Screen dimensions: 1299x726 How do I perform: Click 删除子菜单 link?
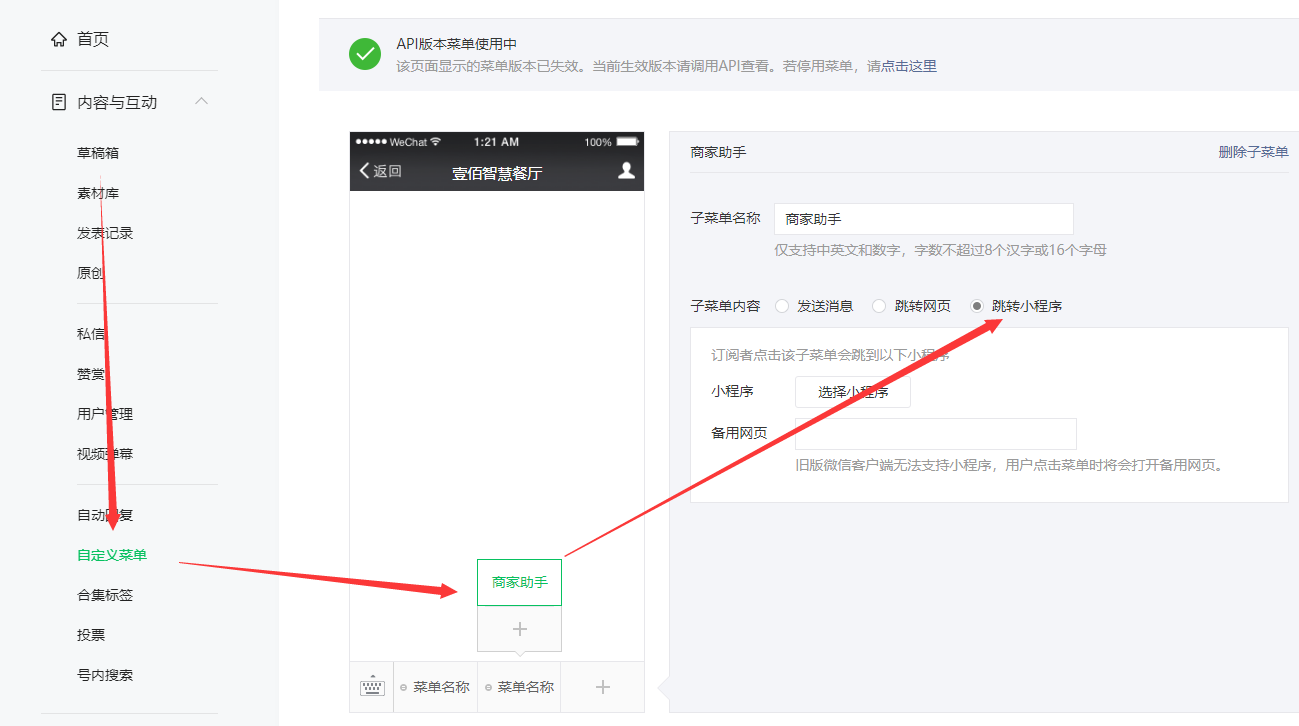(x=1253, y=152)
